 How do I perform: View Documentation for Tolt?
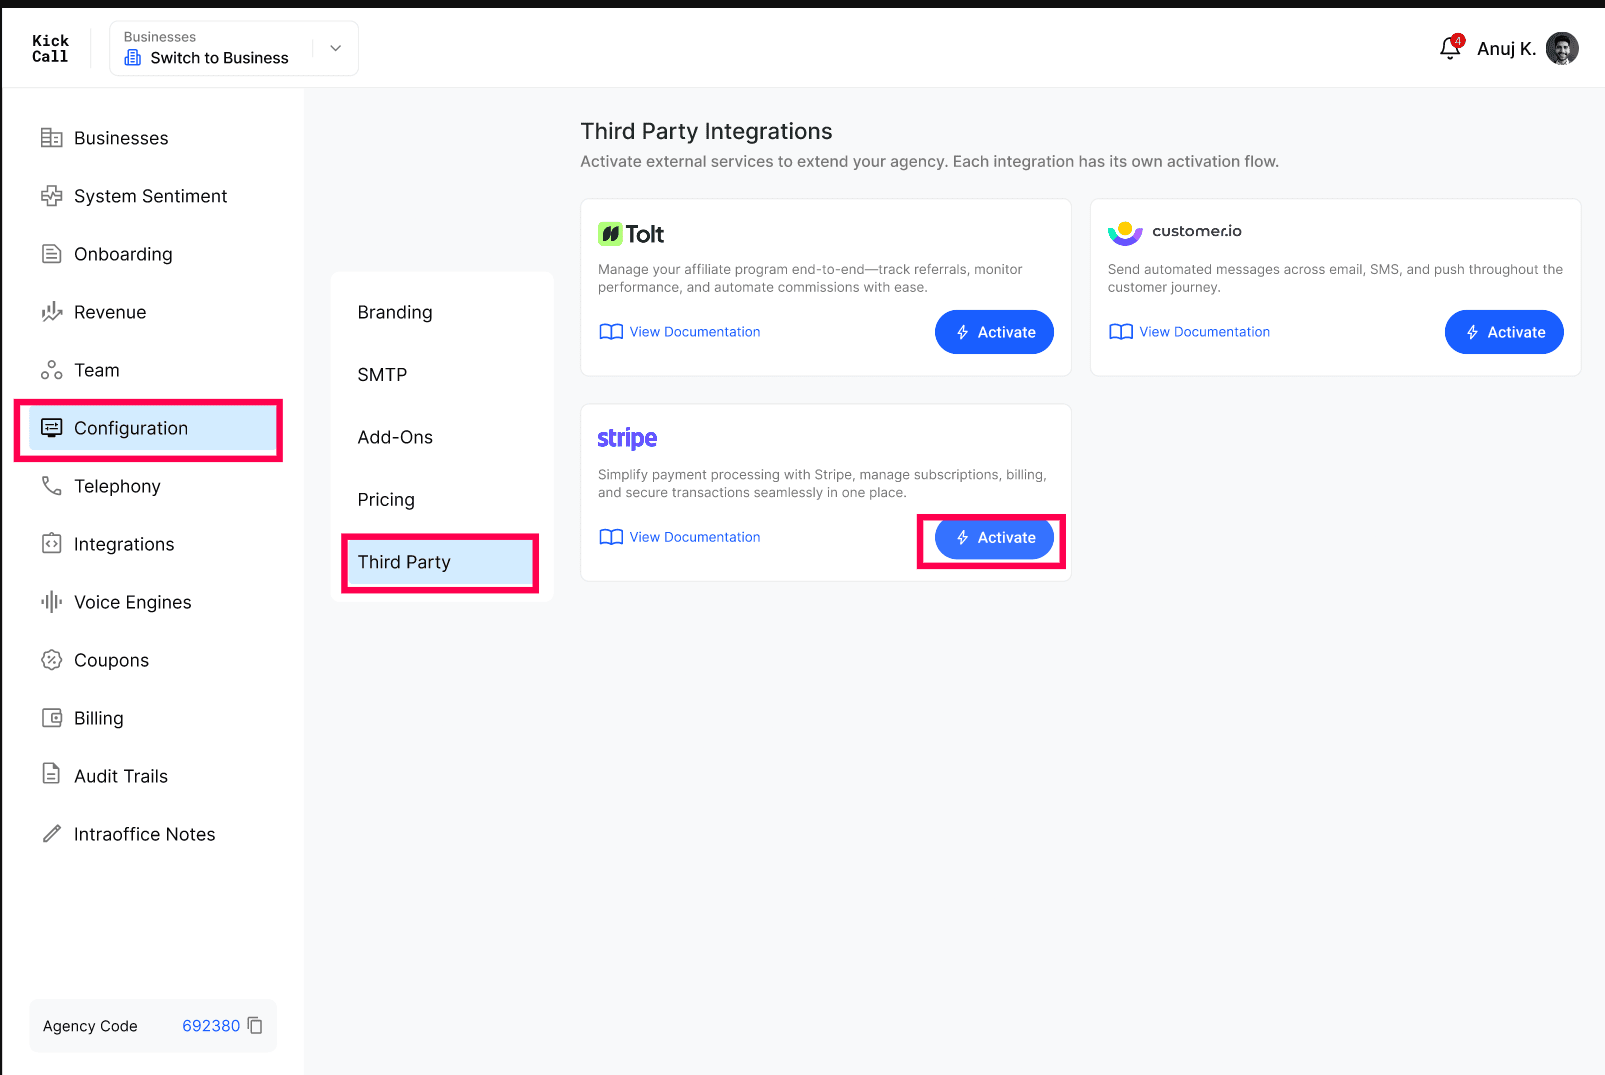click(x=680, y=332)
